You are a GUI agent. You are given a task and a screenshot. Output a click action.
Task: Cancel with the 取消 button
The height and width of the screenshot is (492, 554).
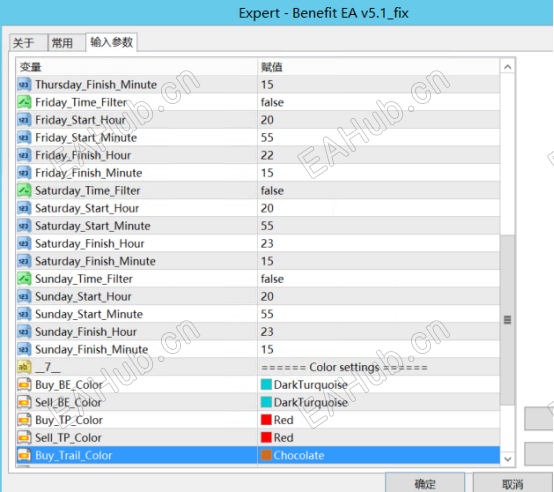(x=512, y=483)
